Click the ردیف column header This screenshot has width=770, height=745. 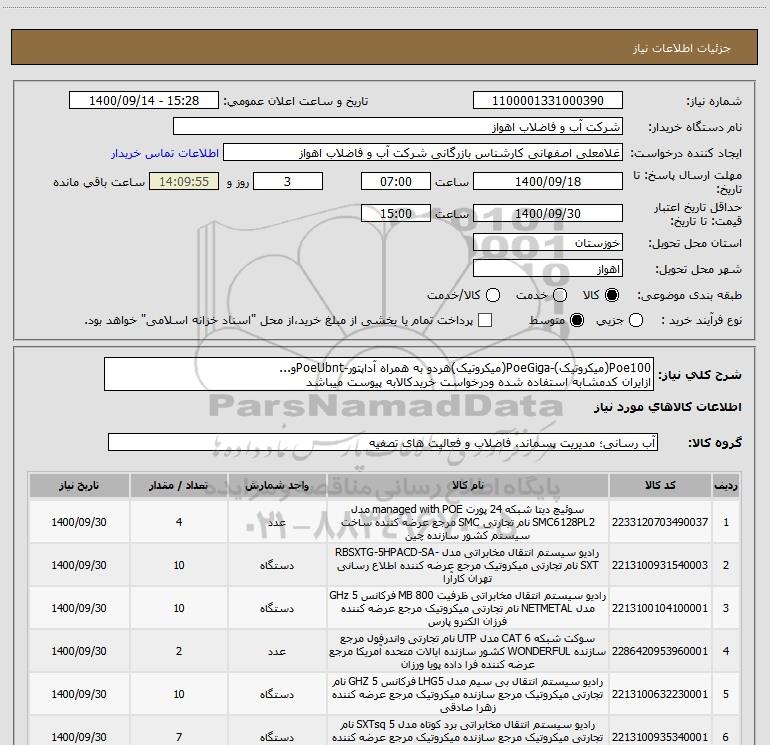point(726,485)
